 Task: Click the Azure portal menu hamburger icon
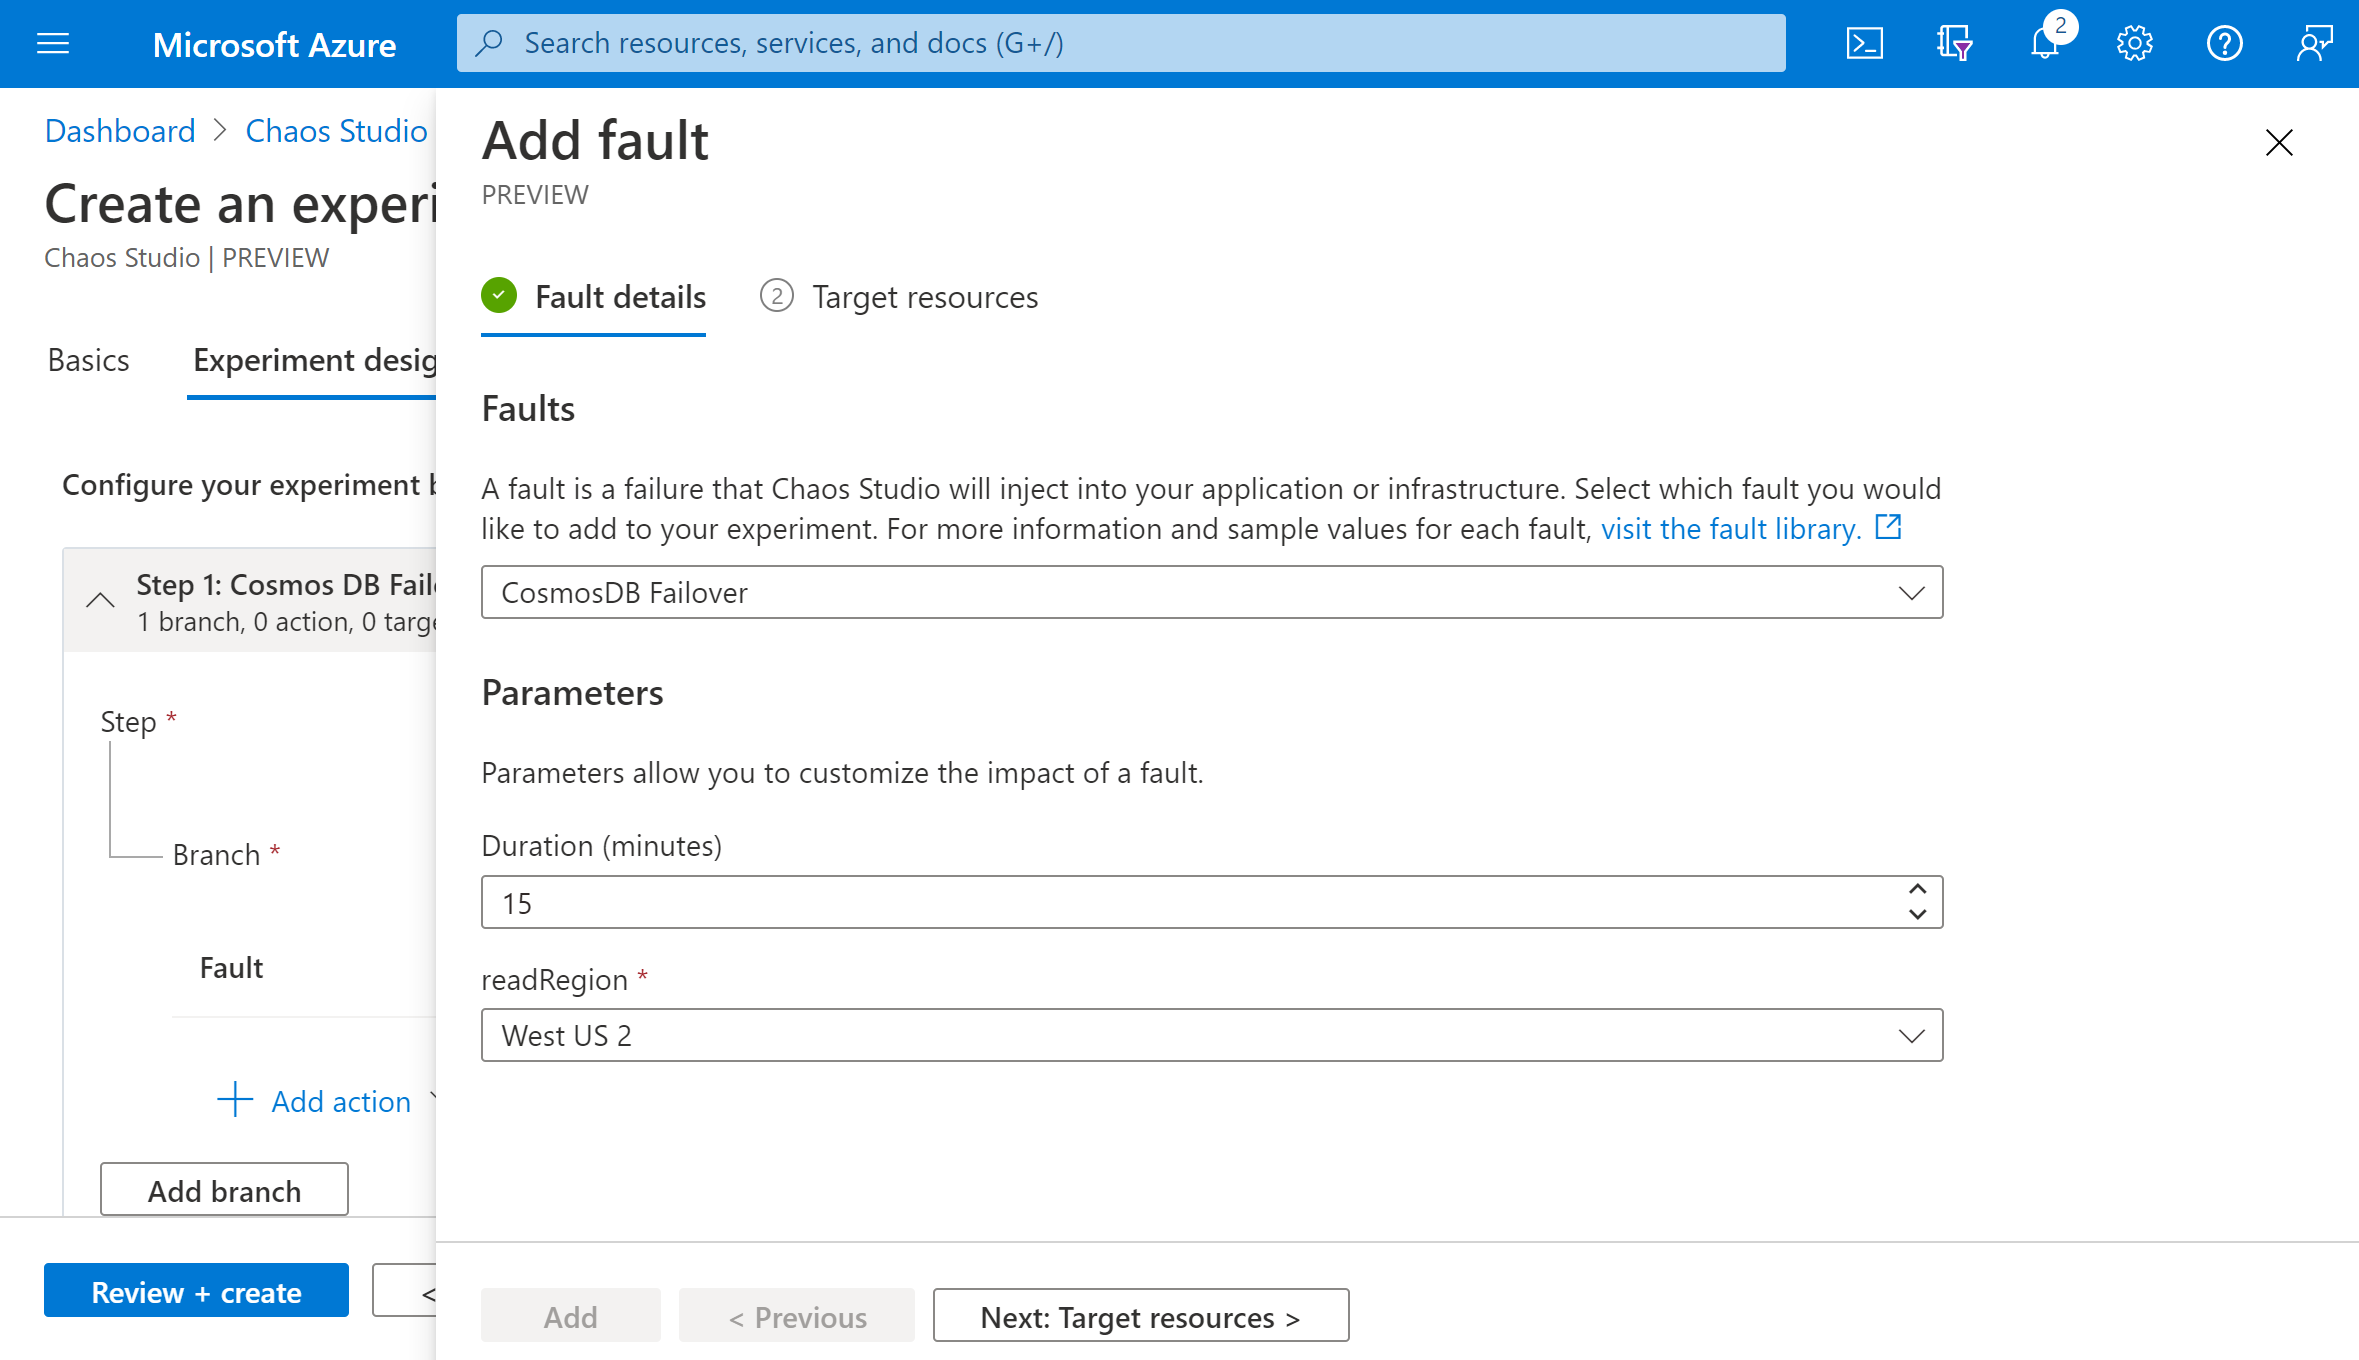tap(52, 44)
